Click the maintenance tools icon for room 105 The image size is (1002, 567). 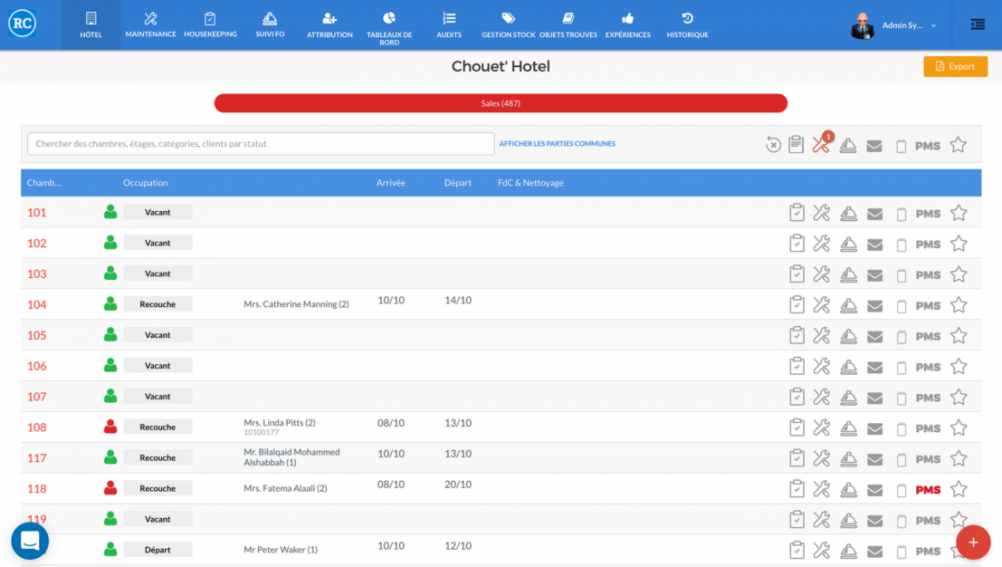[x=821, y=336]
